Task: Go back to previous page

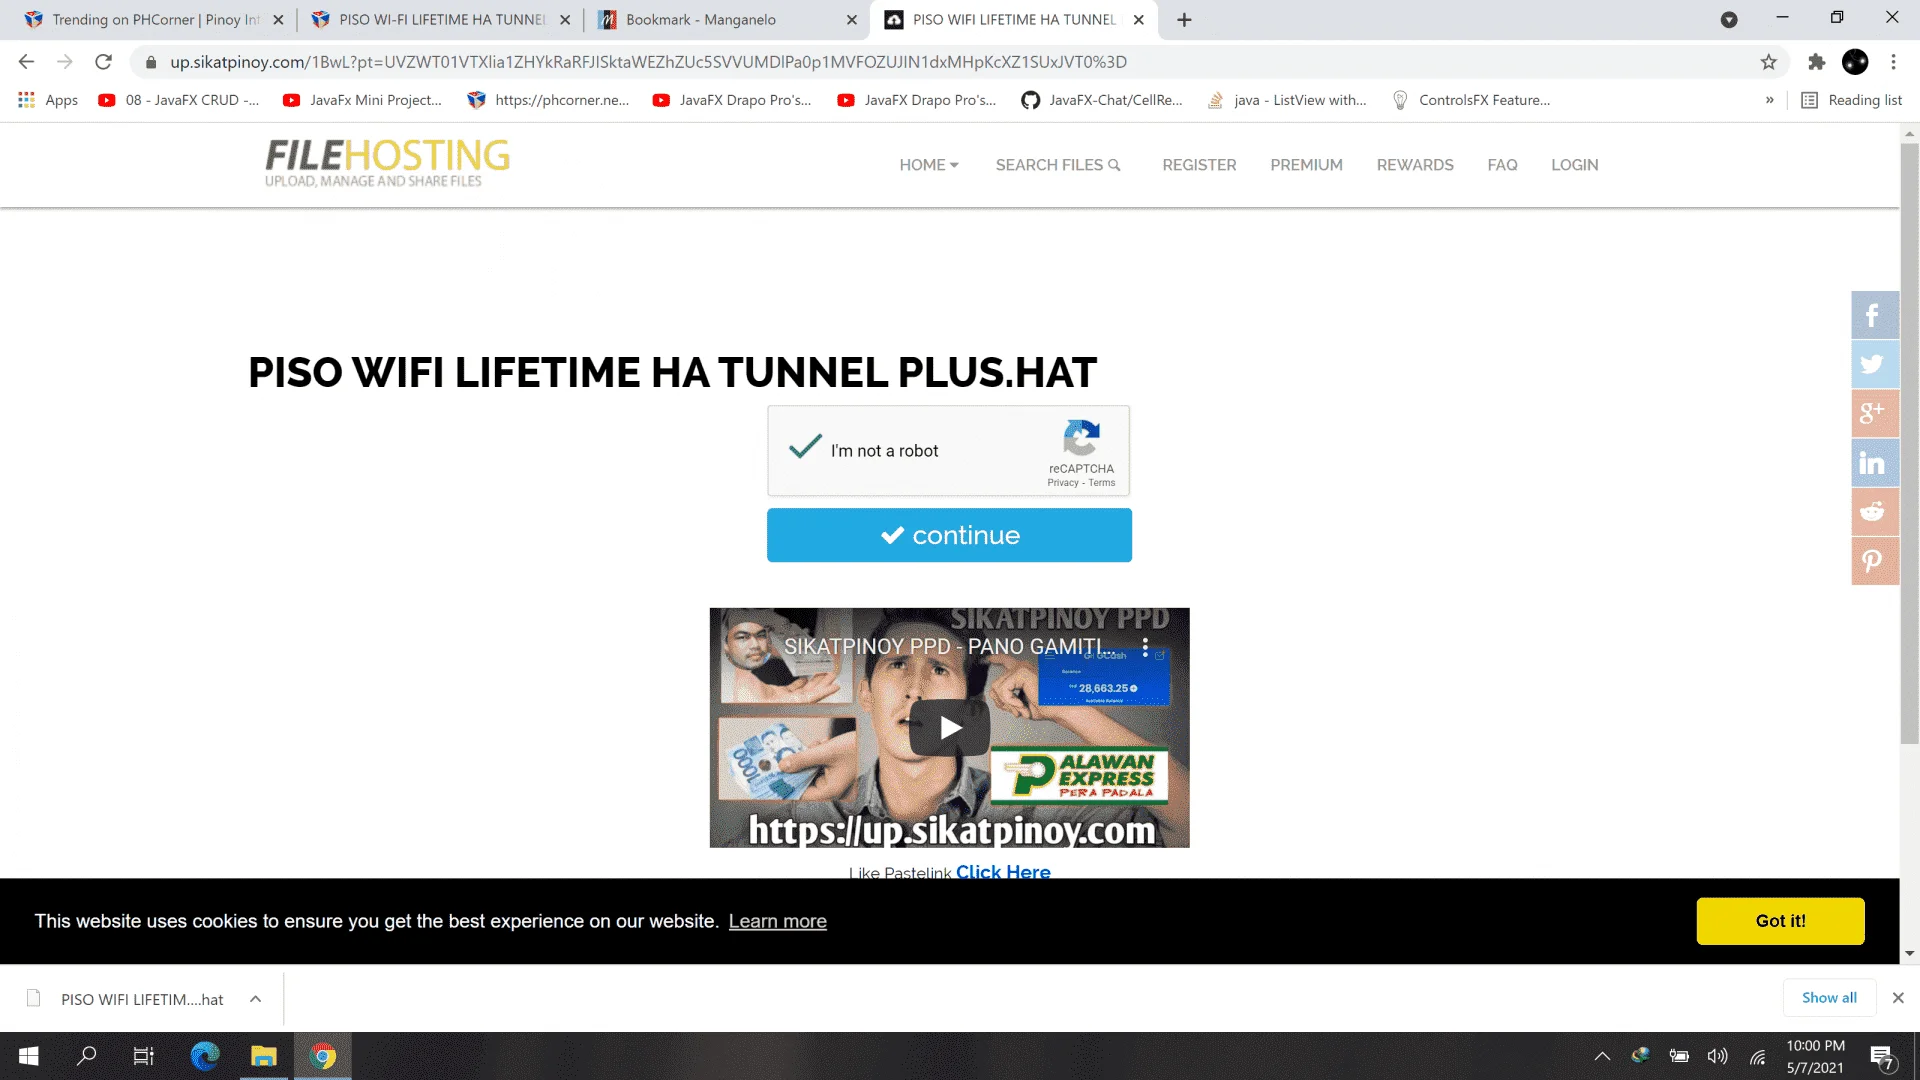Action: coord(27,62)
